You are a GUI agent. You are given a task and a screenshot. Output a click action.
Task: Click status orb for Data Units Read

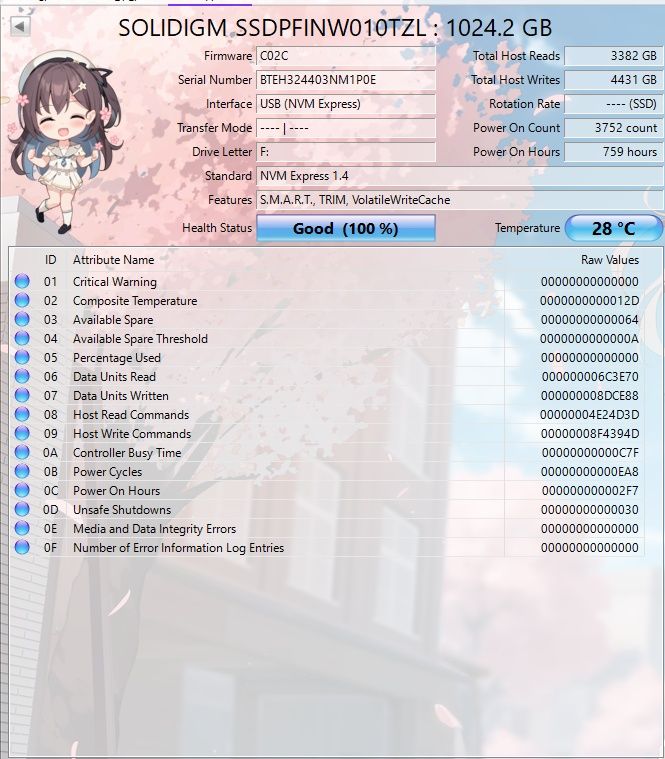pos(22,376)
